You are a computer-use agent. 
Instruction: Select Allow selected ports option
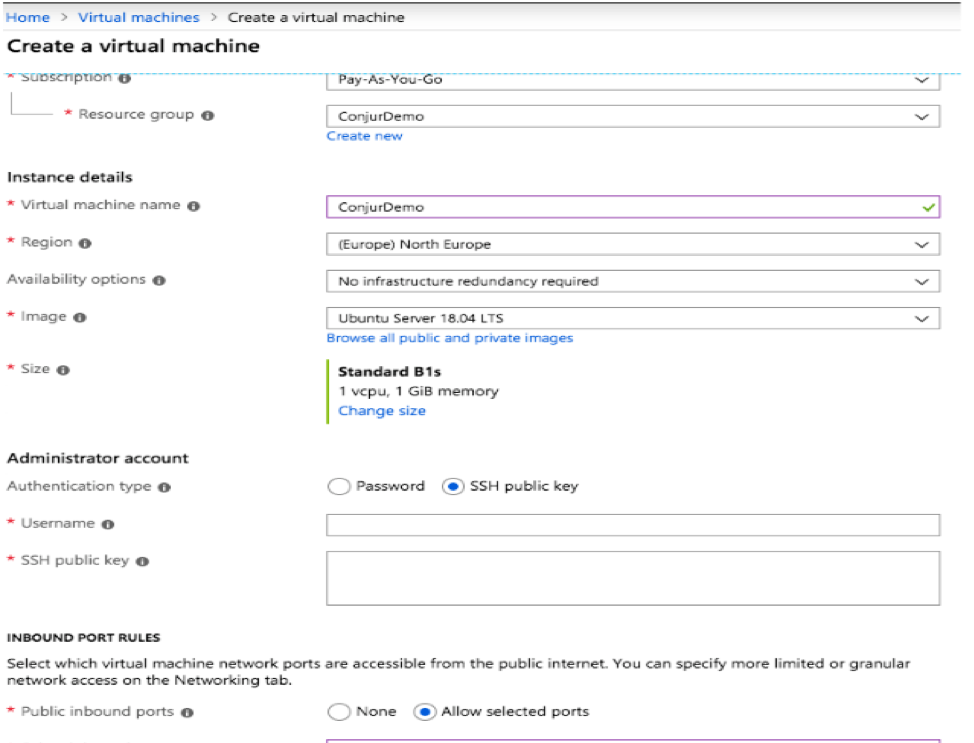click(x=424, y=712)
